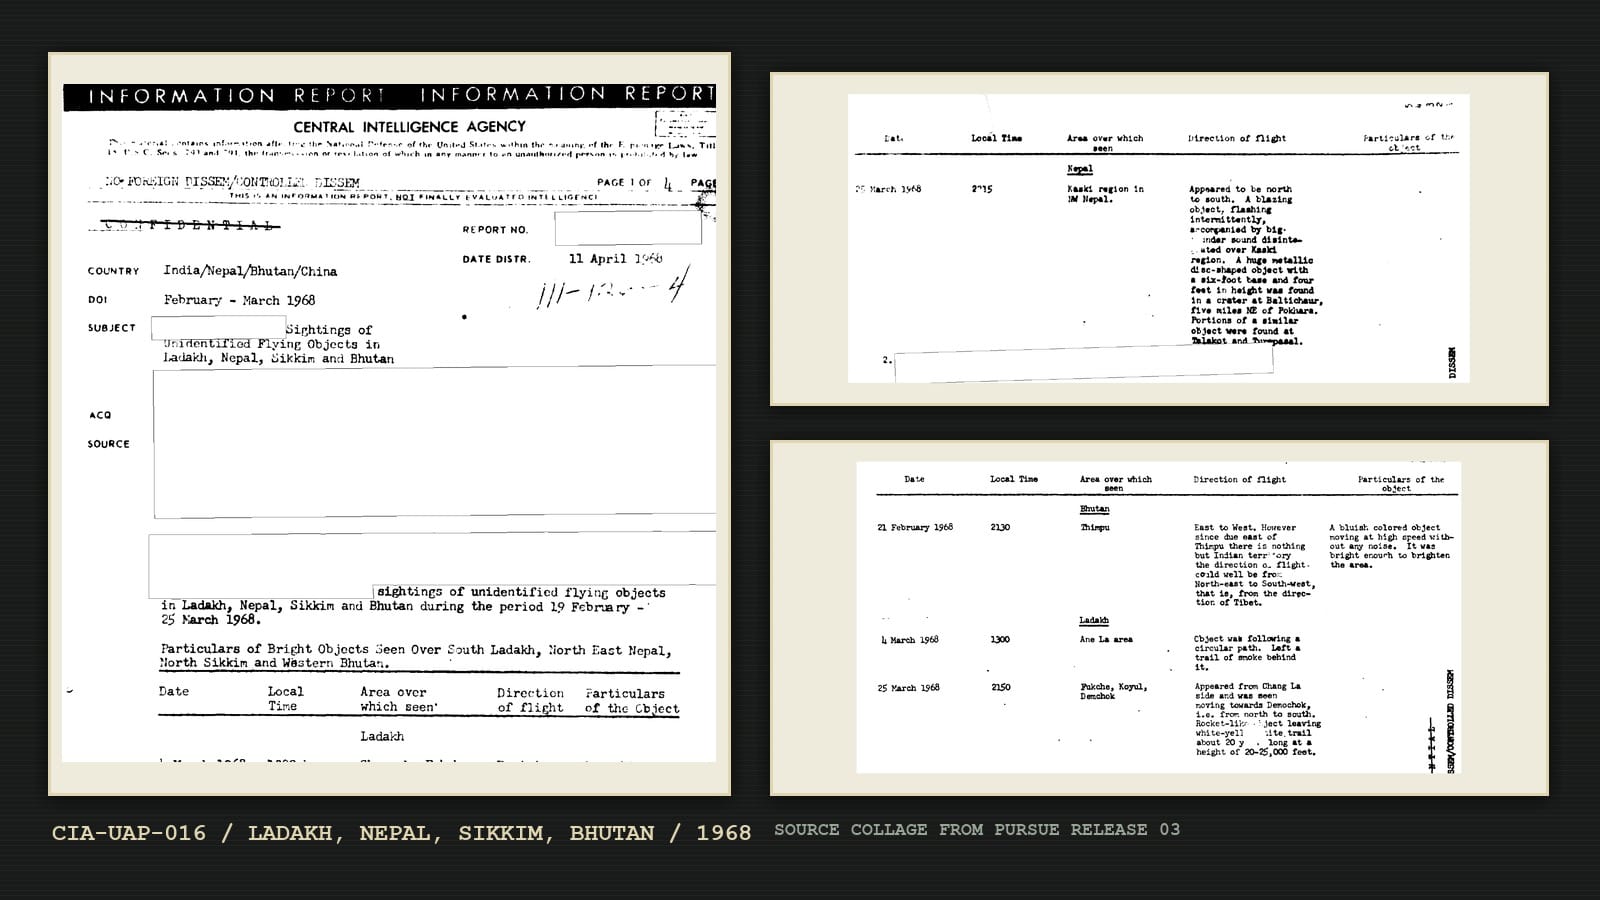Open the CIA Information Report cover page thumbnail

pyautogui.click(x=389, y=424)
